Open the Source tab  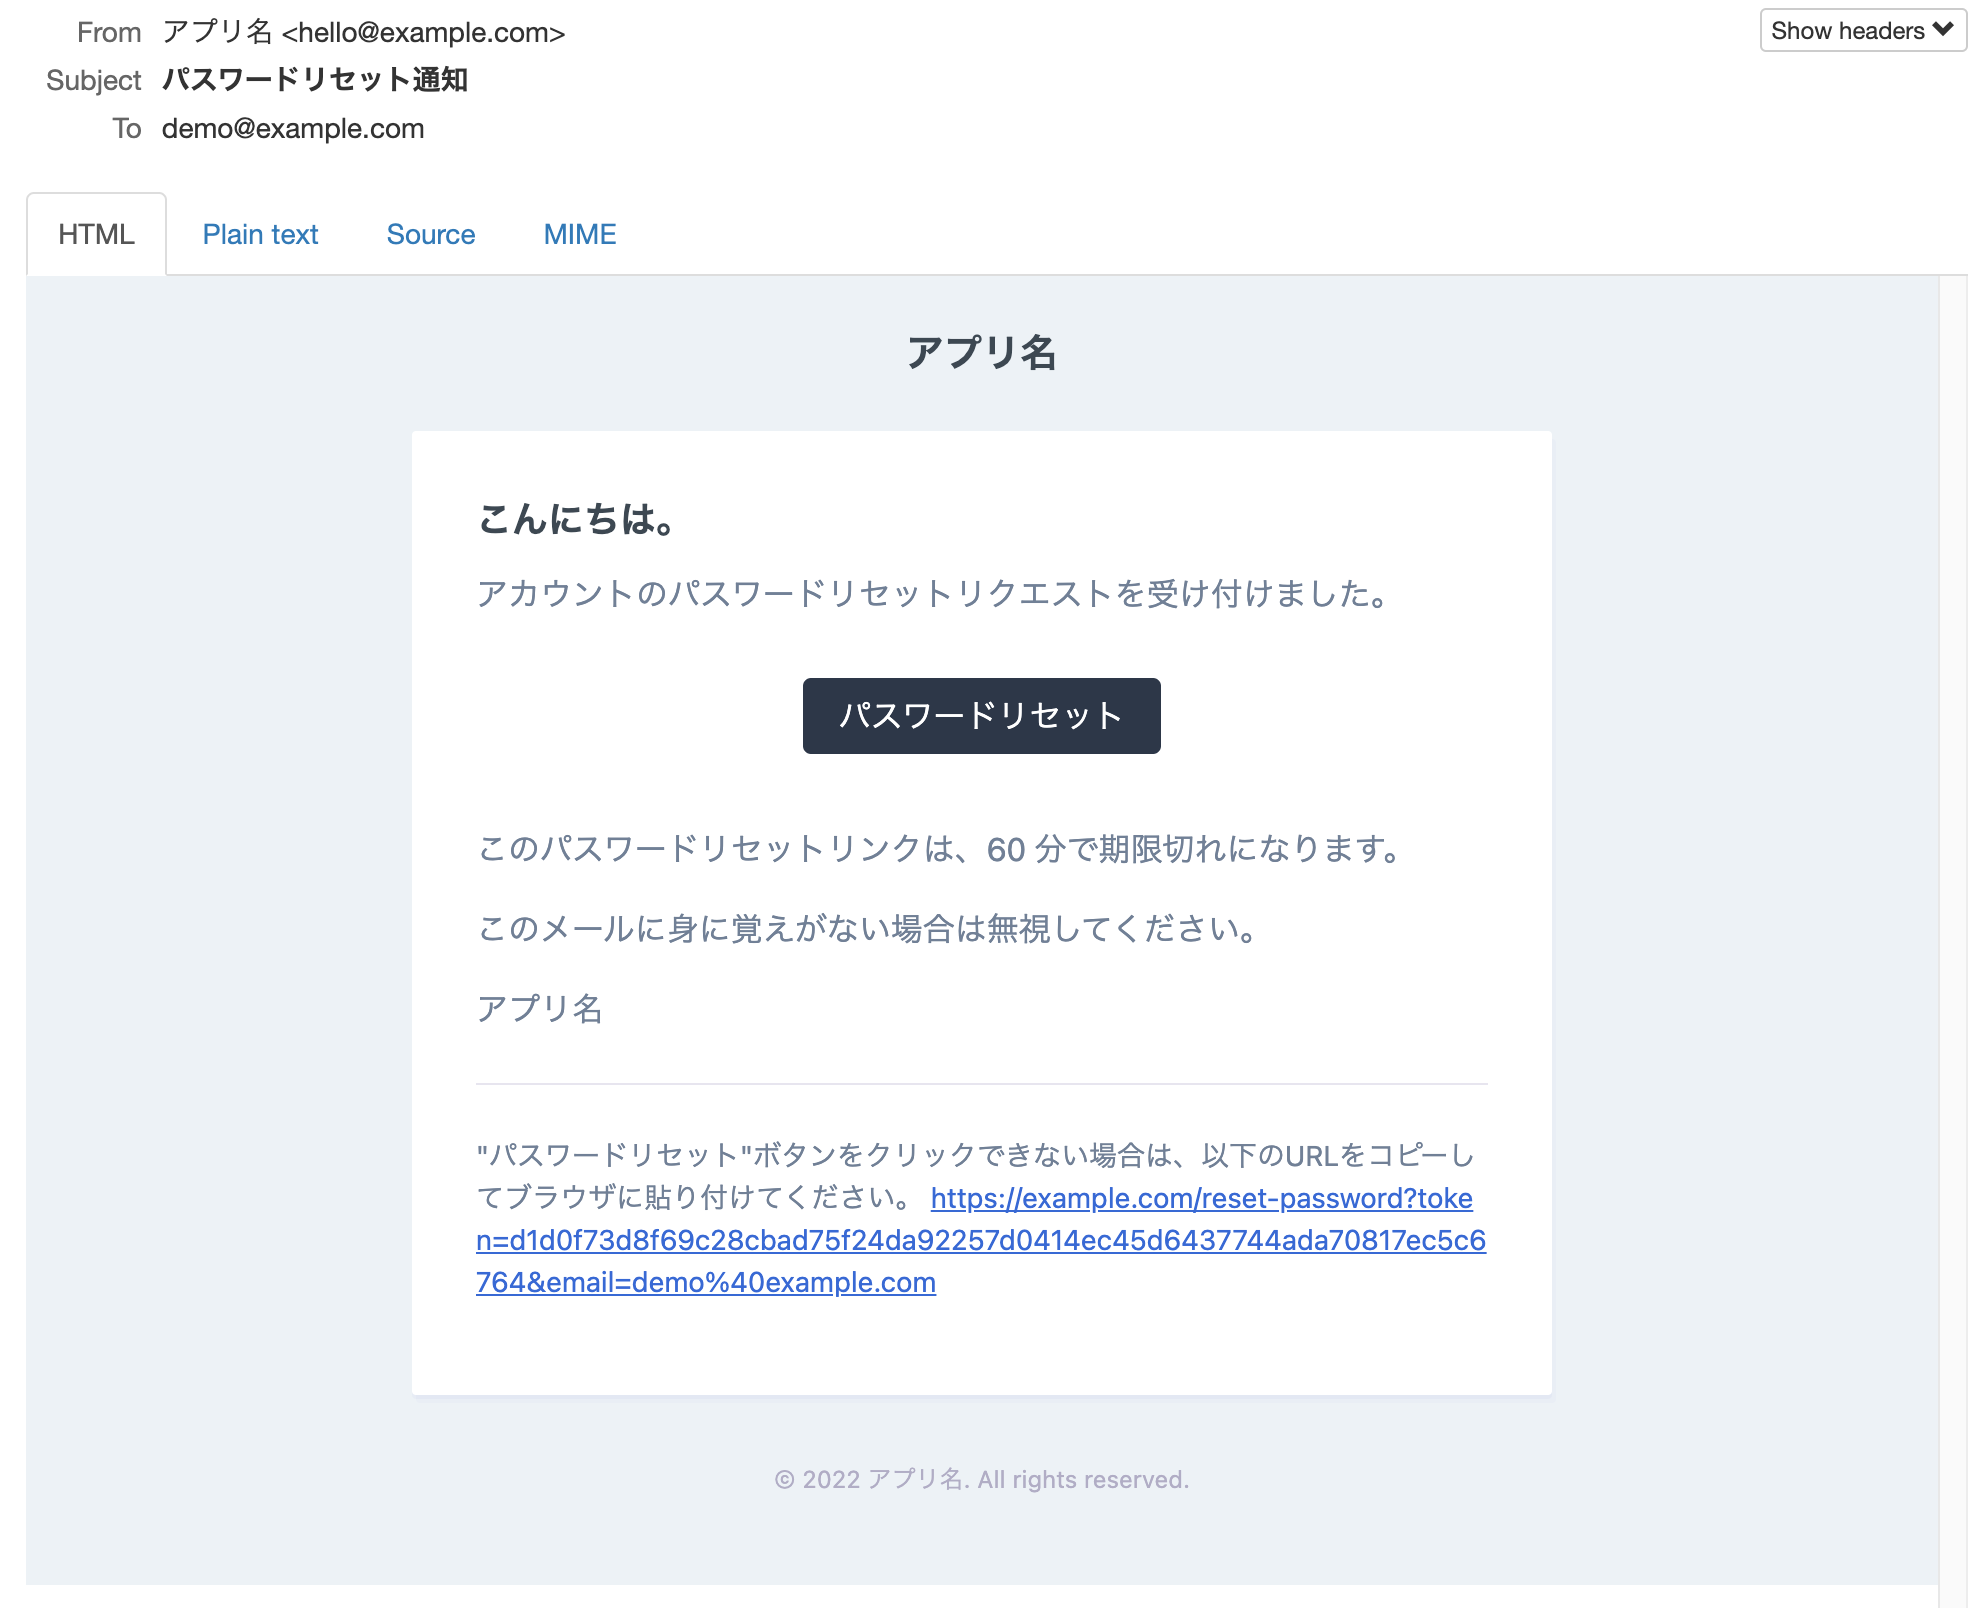[430, 233]
